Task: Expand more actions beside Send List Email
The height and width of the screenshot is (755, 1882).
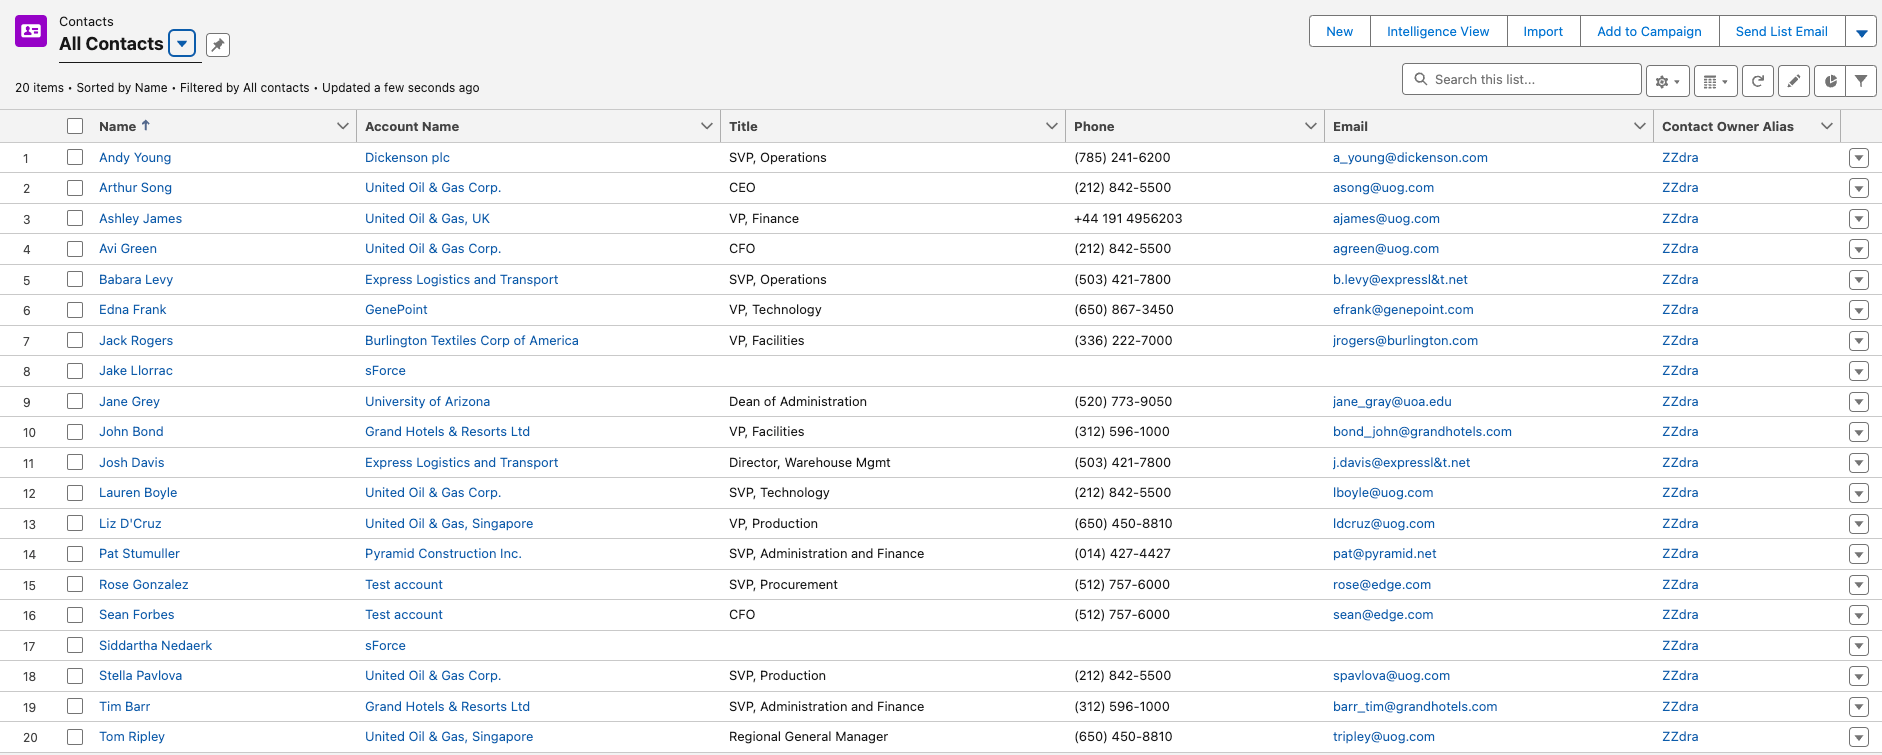Action: 1861,32
